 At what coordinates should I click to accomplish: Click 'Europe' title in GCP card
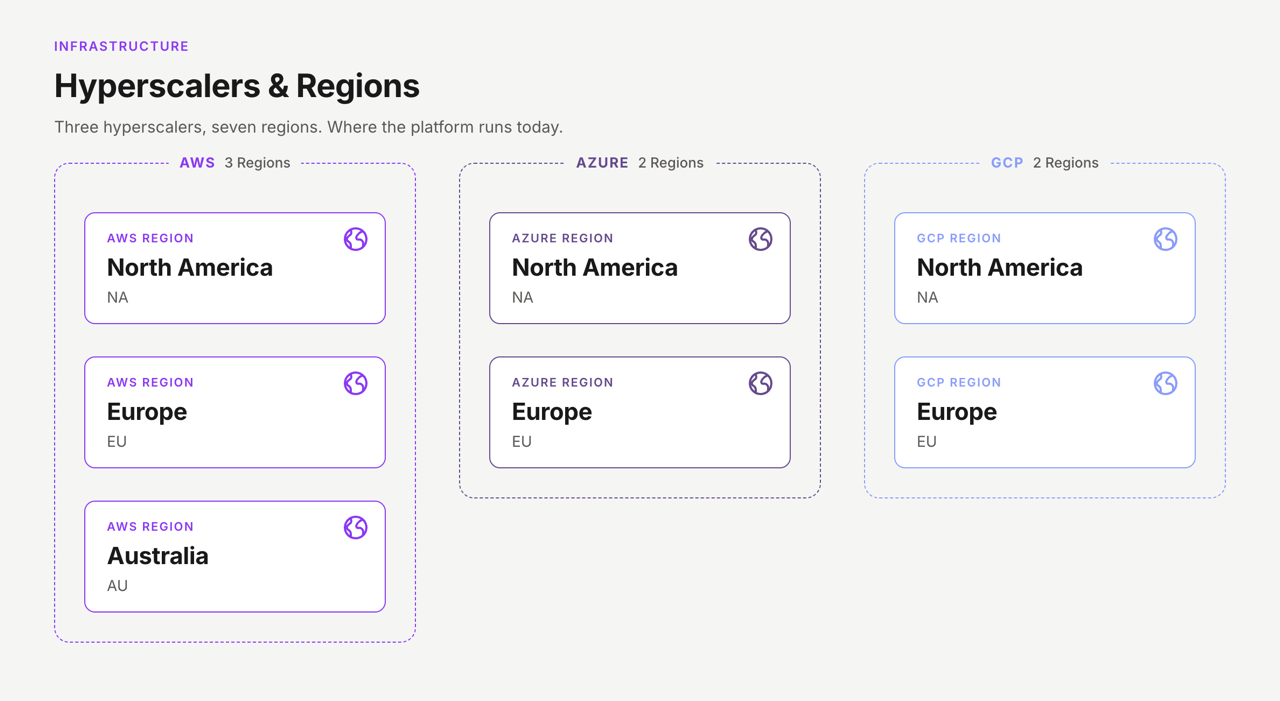click(957, 412)
